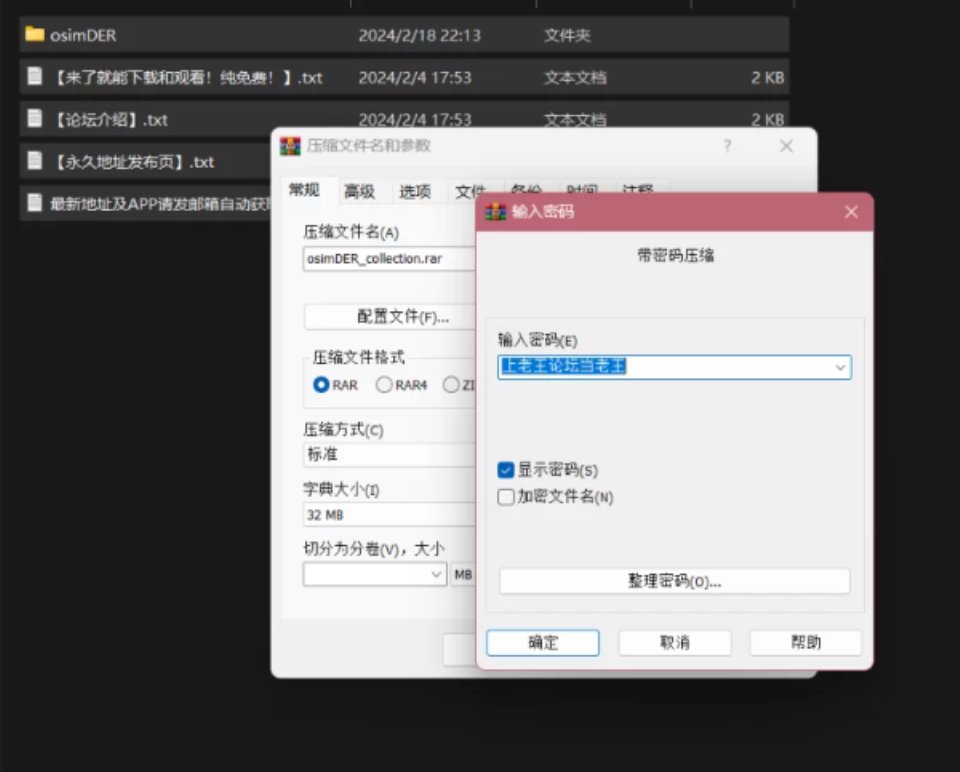Click the help question mark in archive dialog
Viewport: 960px width, 772px height.
[x=727, y=146]
